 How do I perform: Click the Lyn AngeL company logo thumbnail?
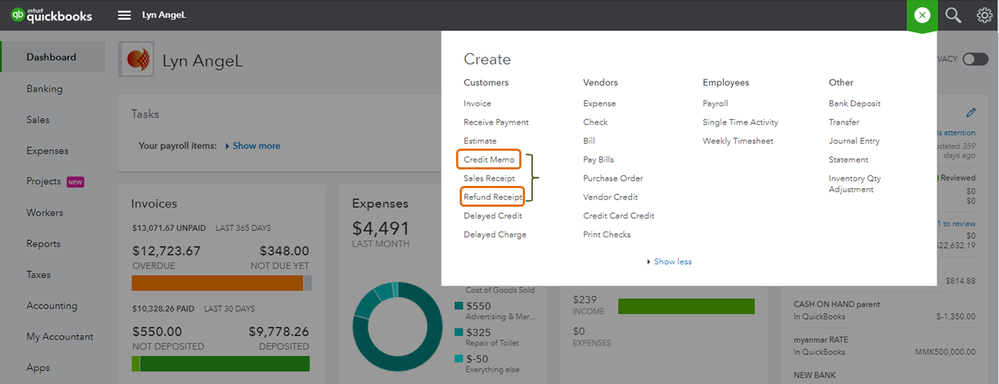click(x=136, y=59)
